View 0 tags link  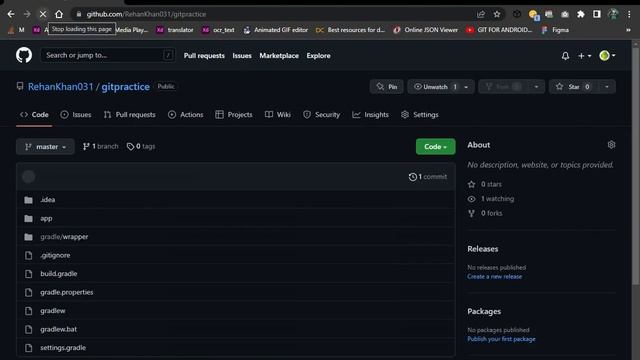[x=141, y=146]
